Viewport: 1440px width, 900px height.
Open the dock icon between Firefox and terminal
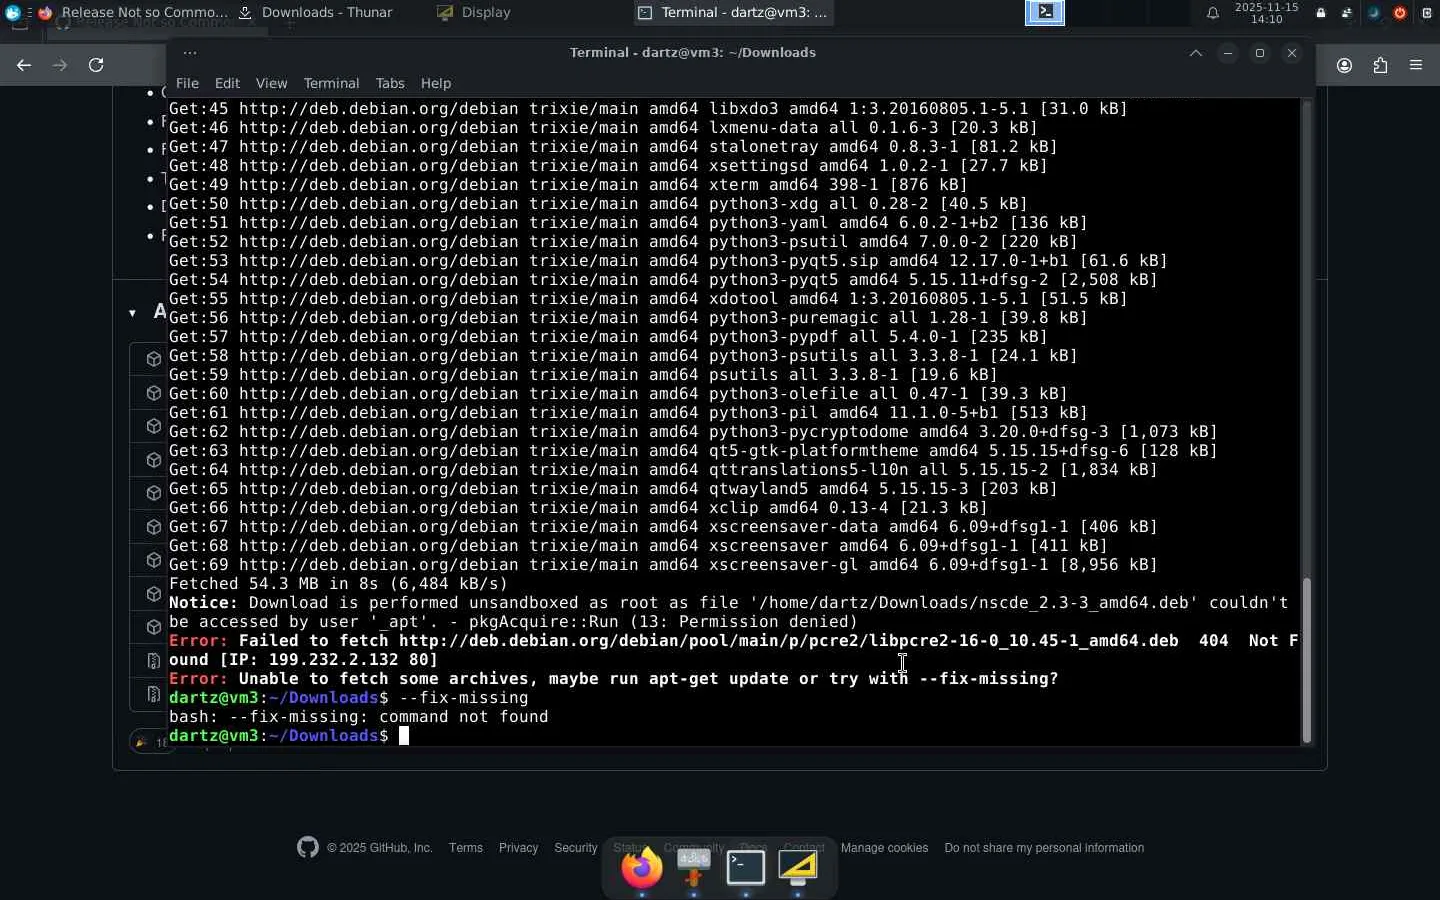(x=694, y=868)
